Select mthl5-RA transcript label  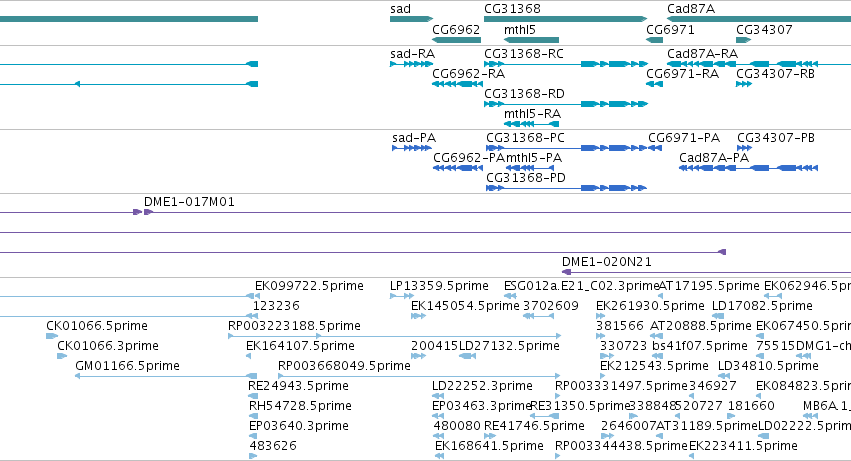pos(532,114)
